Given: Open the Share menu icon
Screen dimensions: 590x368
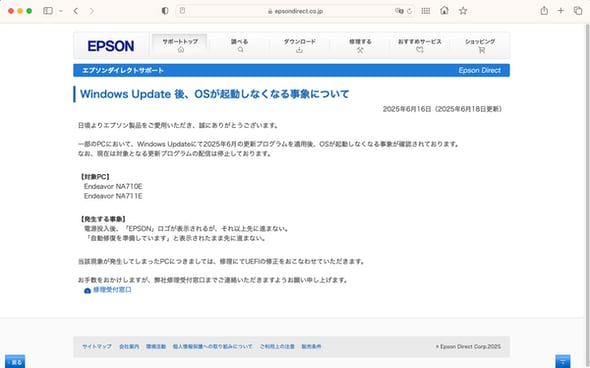Looking at the screenshot, I should point(544,11).
